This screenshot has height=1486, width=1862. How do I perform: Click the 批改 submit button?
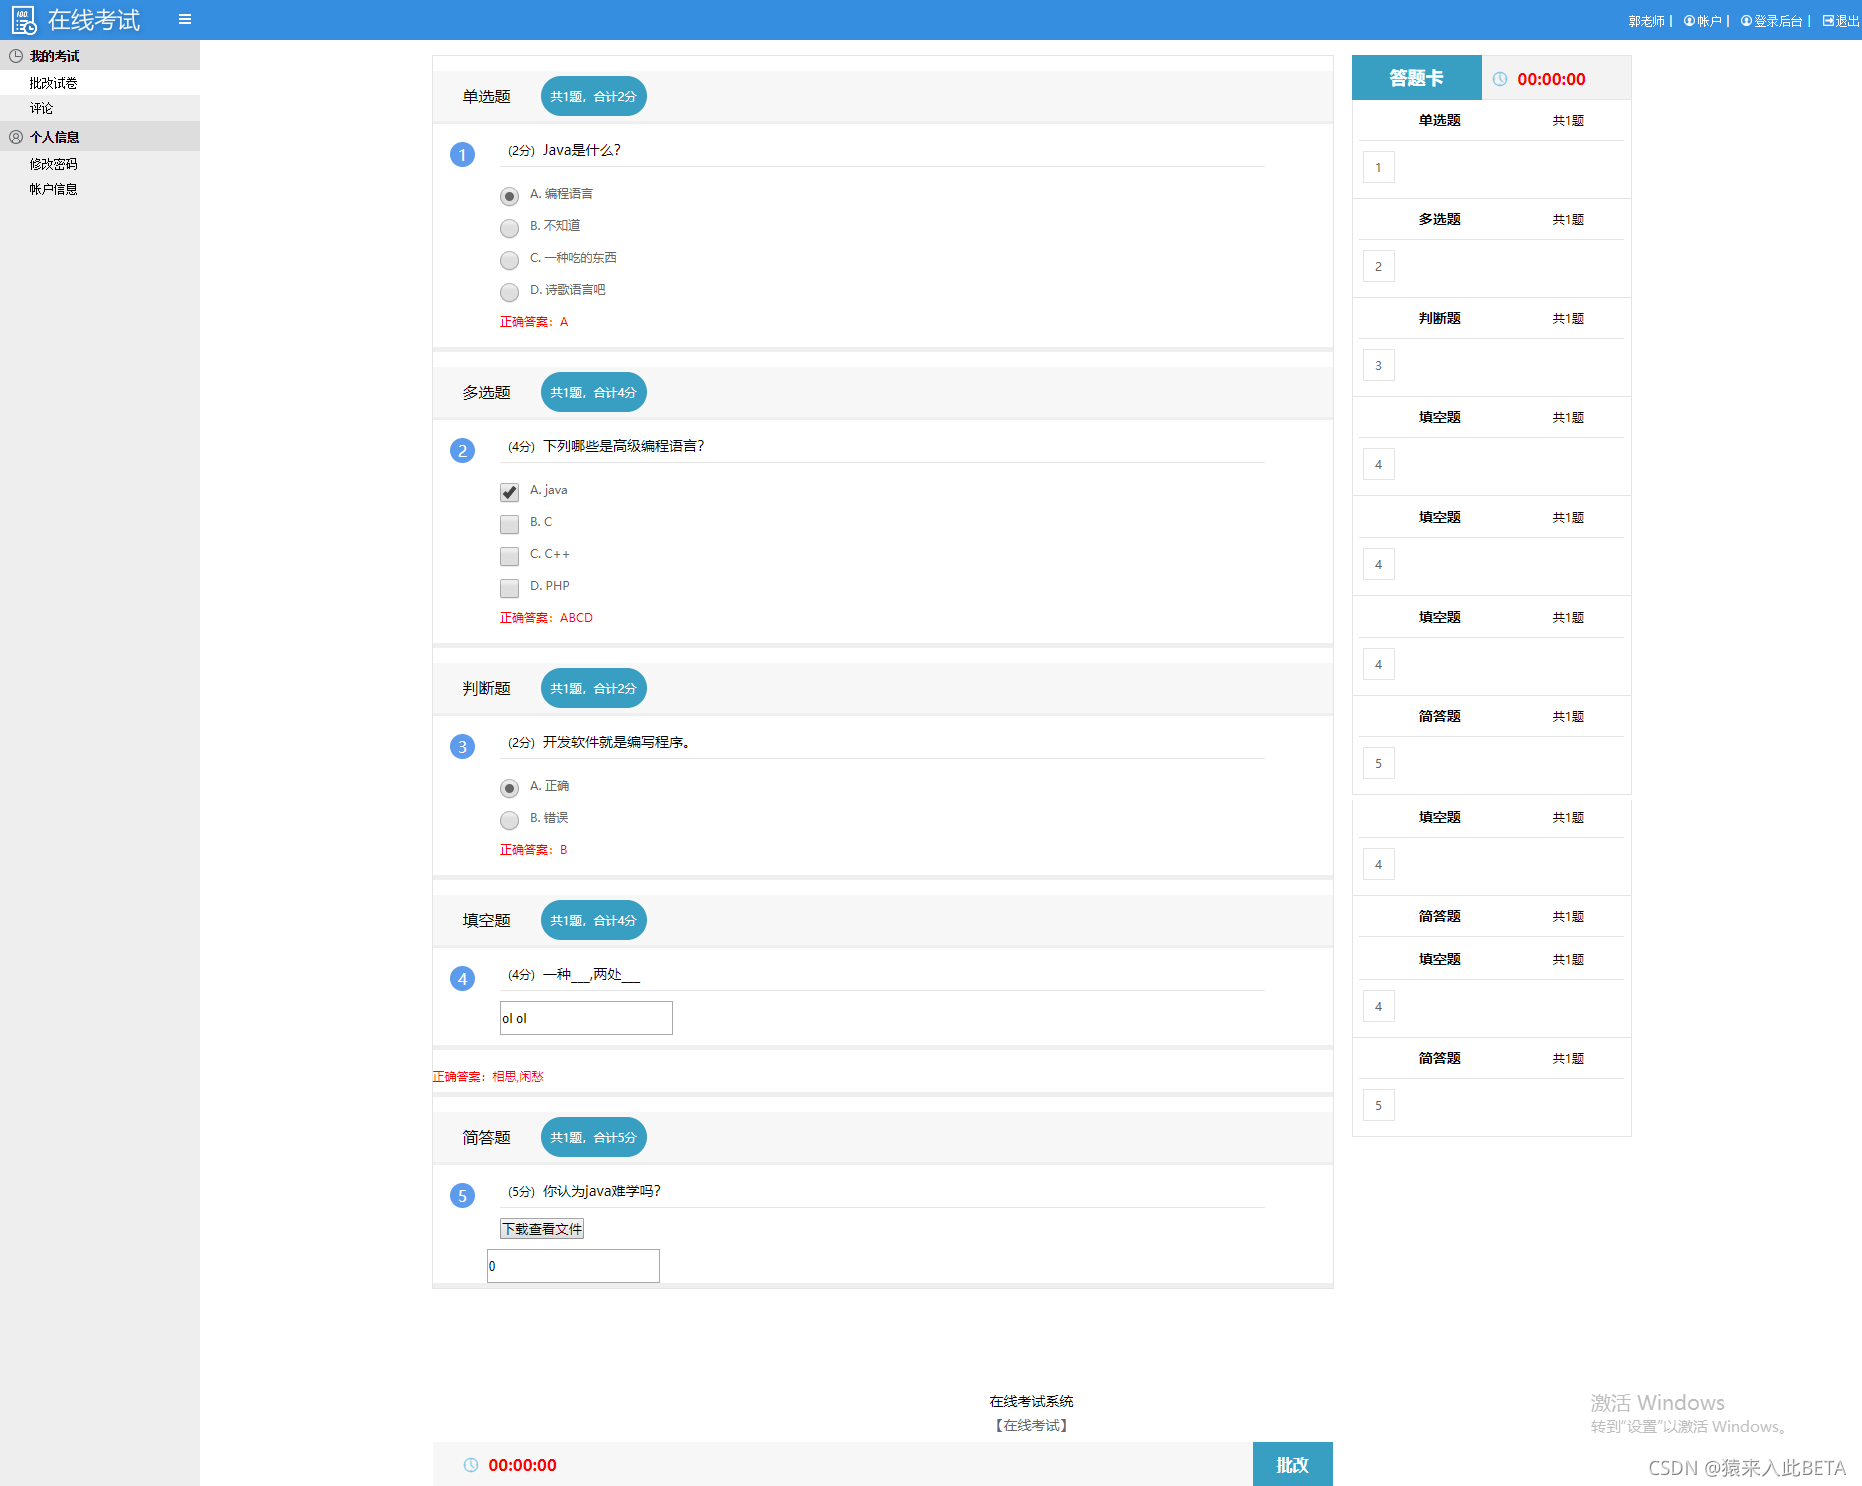[x=1292, y=1464]
